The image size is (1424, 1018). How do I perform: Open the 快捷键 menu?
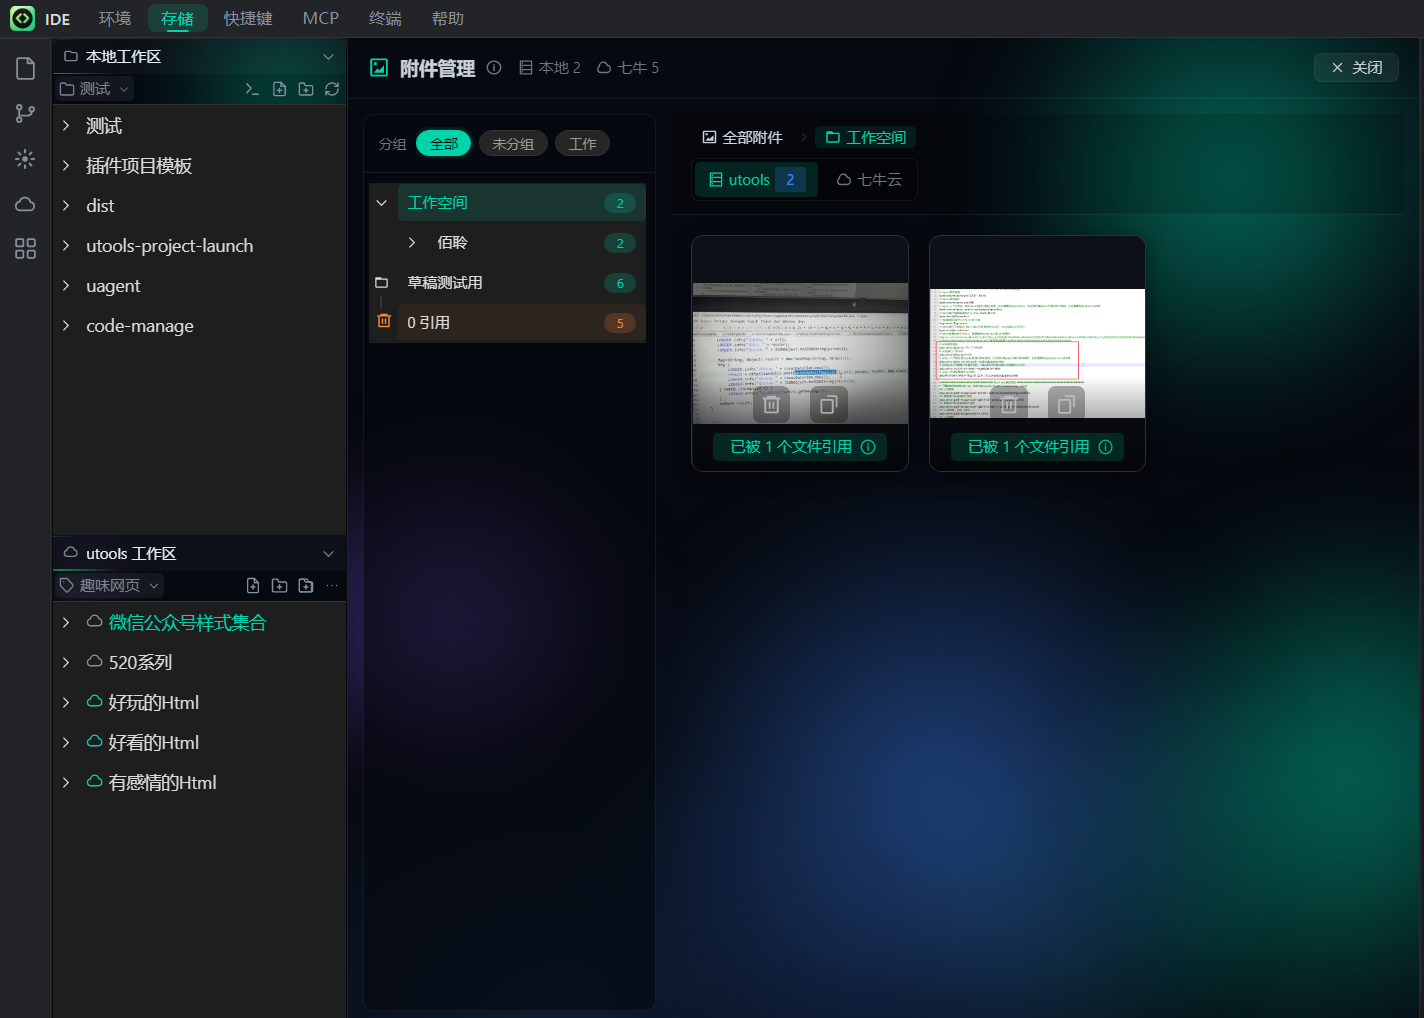pyautogui.click(x=248, y=19)
